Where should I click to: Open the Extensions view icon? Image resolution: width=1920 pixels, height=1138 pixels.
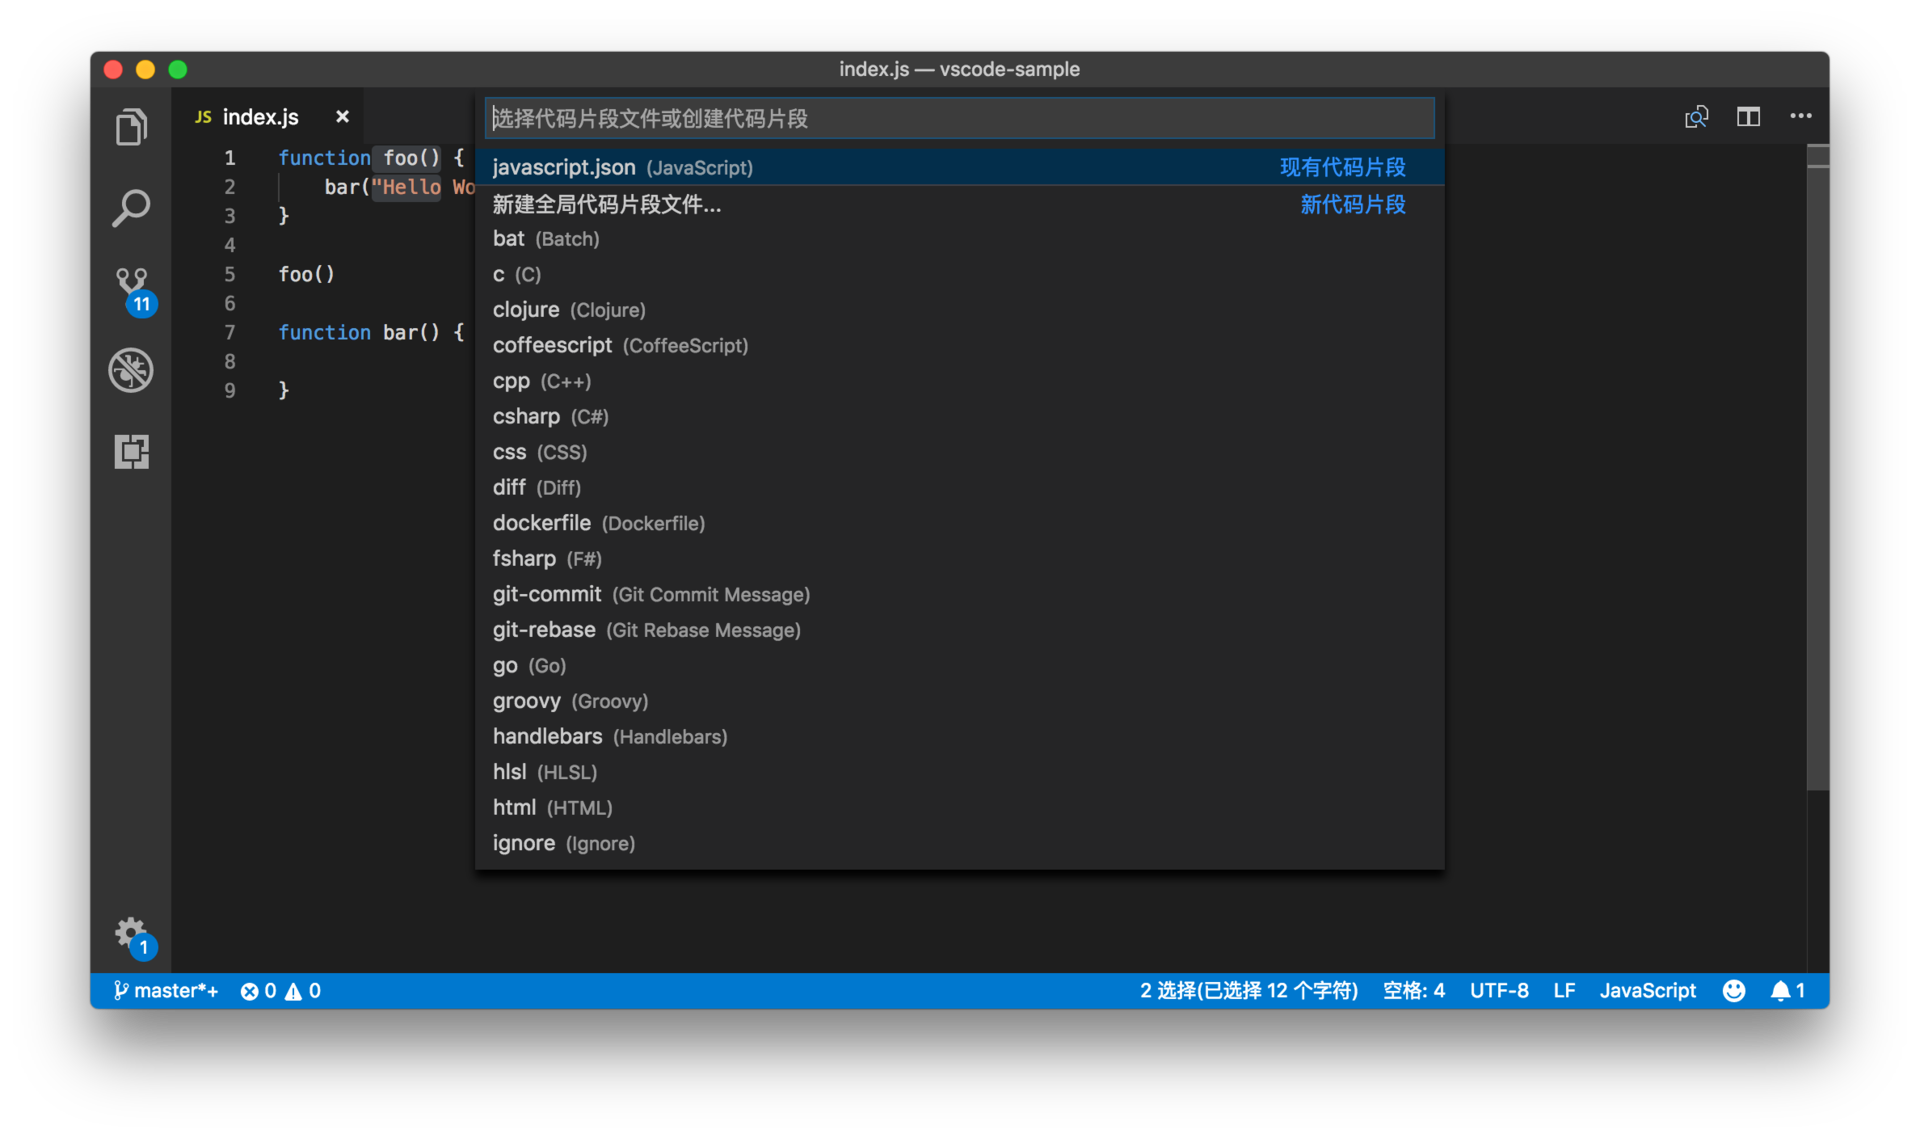pos(131,451)
